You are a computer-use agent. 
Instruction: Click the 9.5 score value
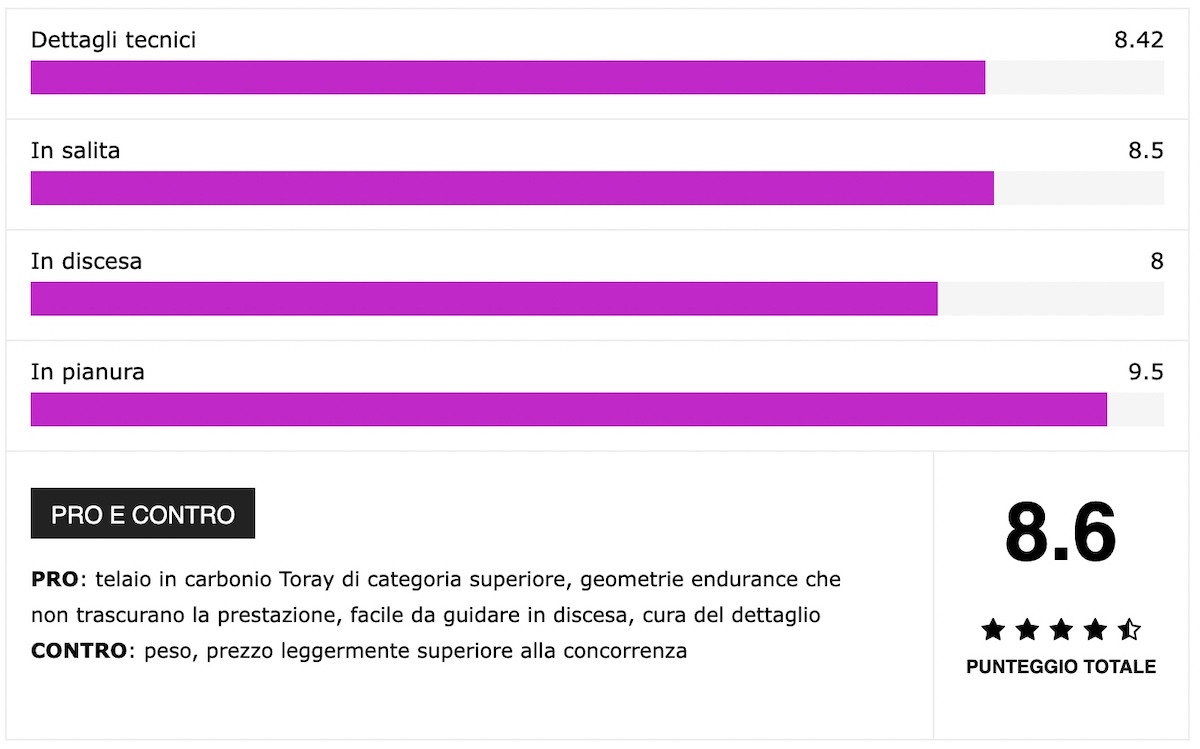[x=1146, y=372]
